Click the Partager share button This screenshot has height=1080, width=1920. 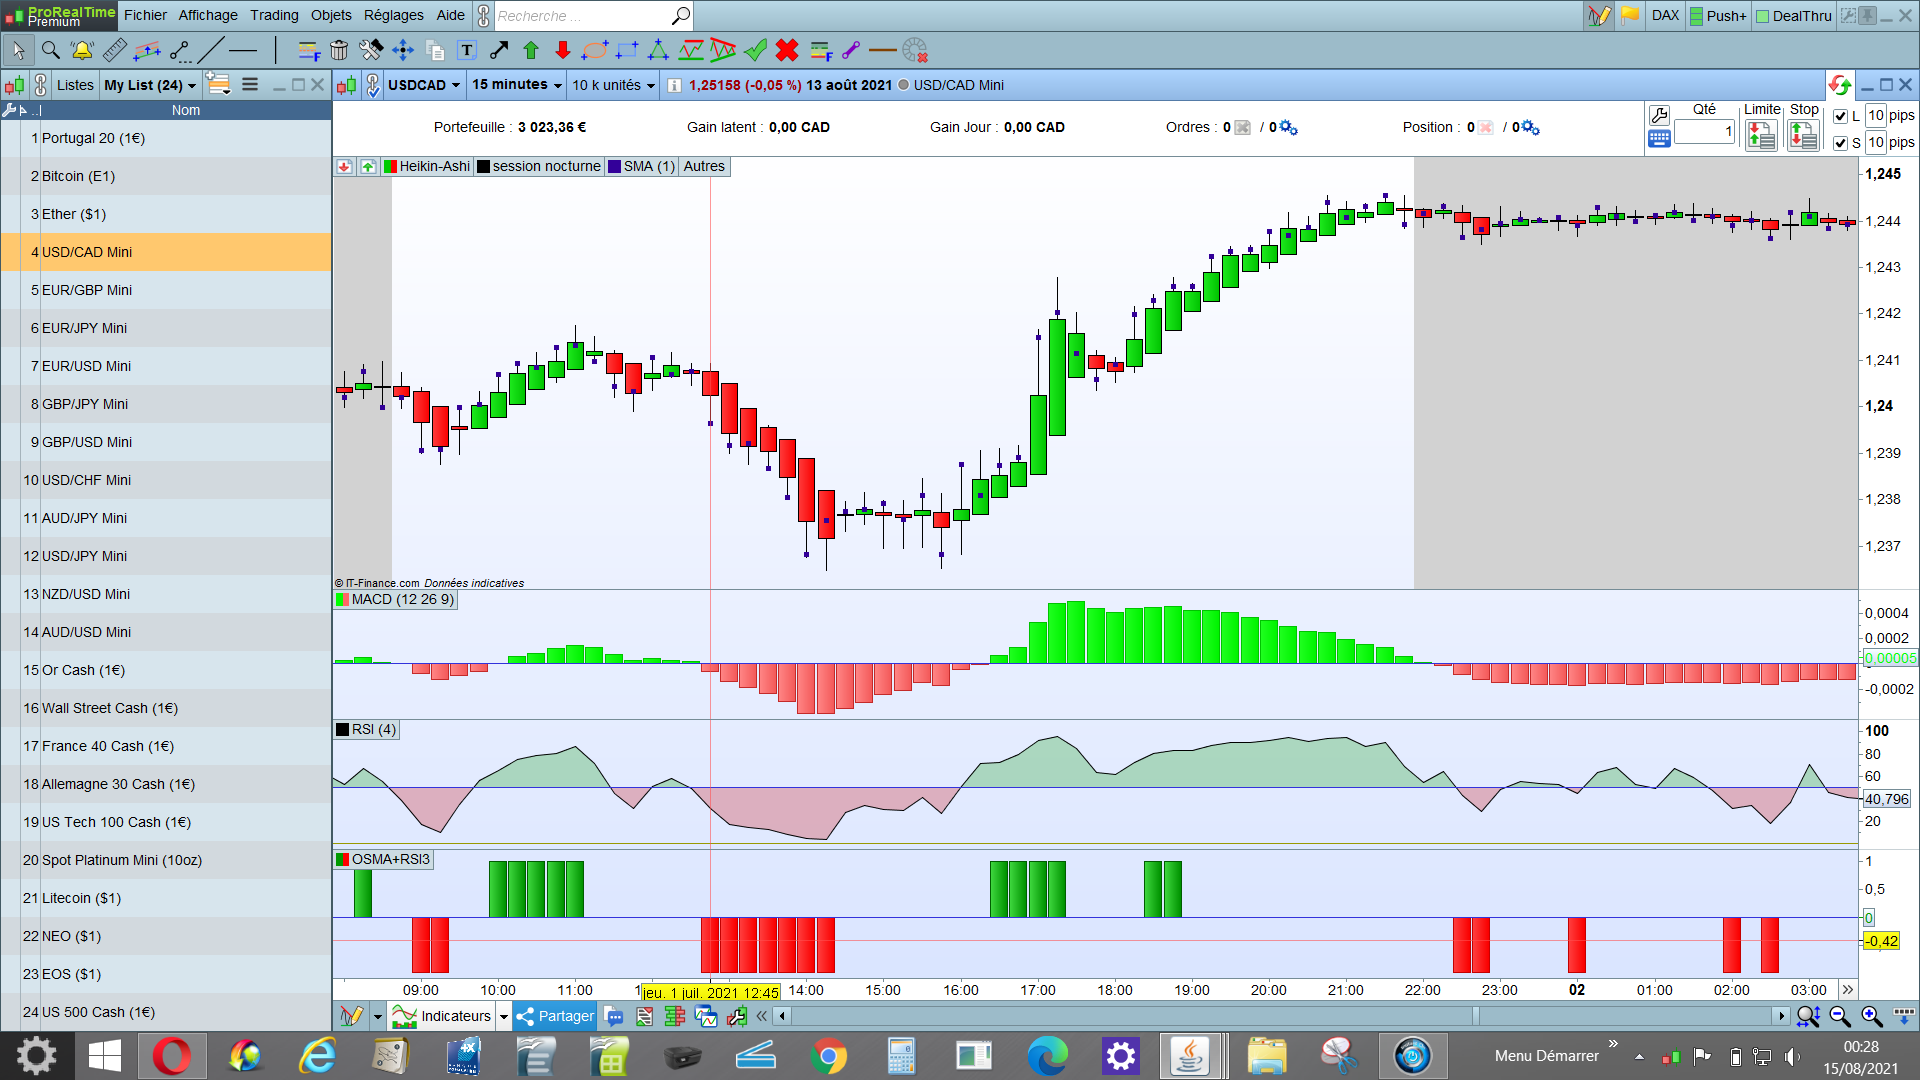pyautogui.click(x=556, y=1016)
